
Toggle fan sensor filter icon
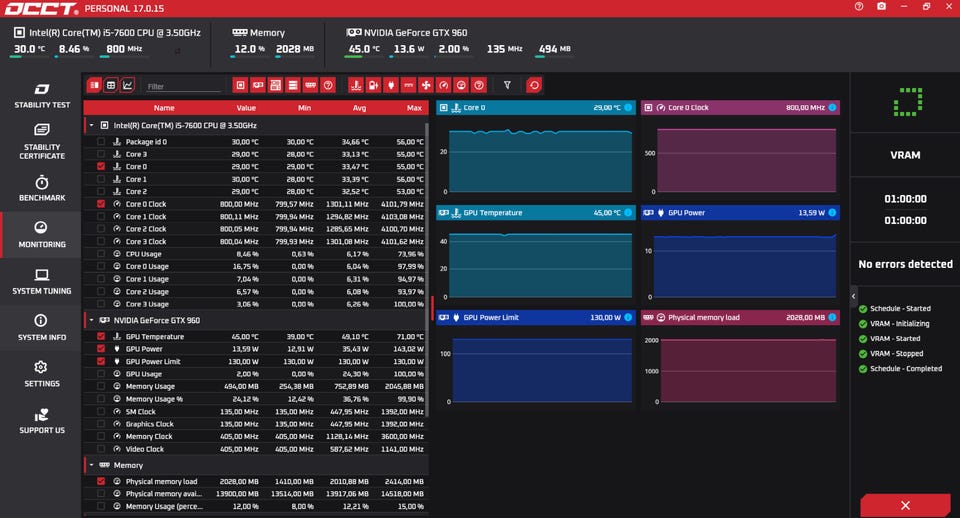[426, 85]
